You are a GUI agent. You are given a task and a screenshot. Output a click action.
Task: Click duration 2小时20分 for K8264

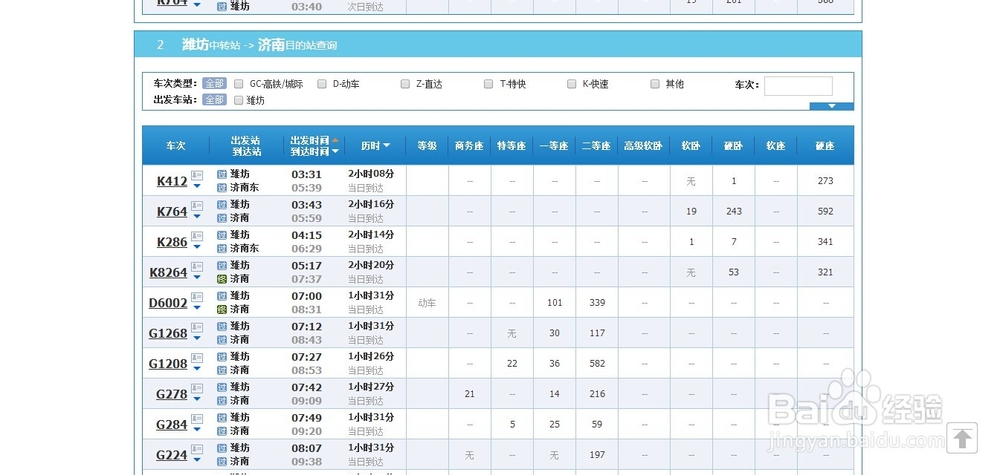[371, 265]
